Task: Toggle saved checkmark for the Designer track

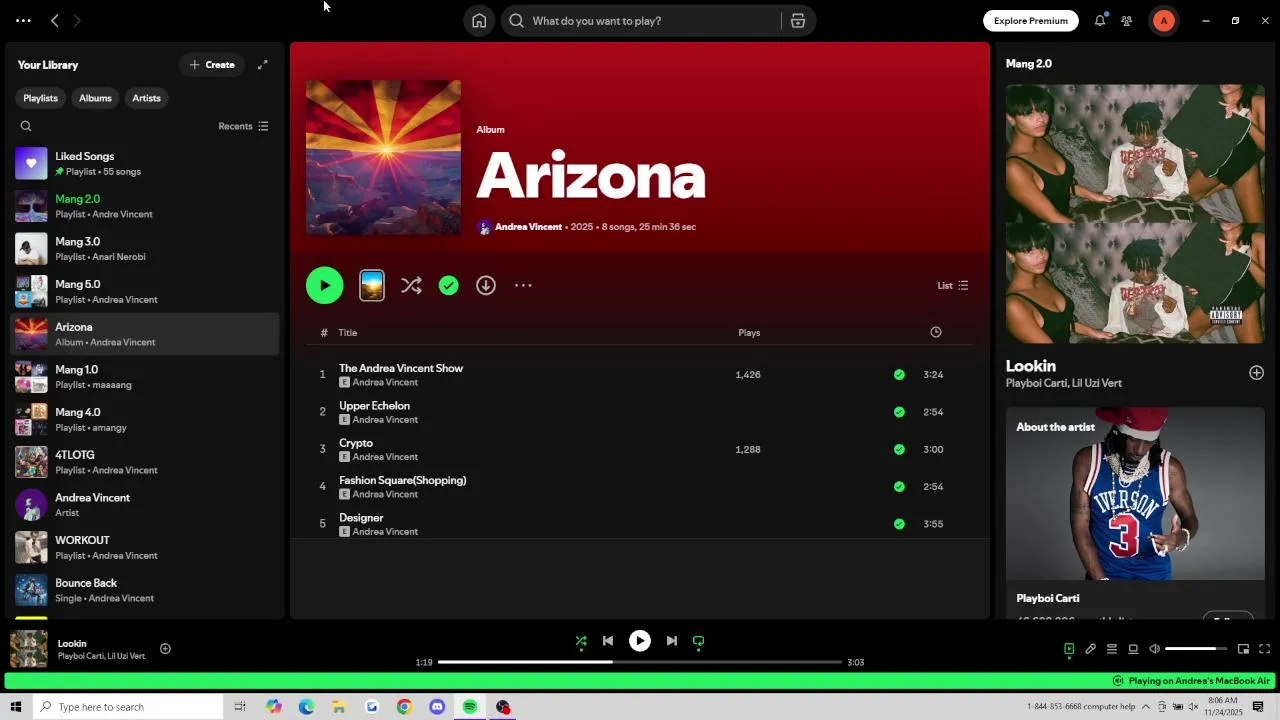Action: 899,524
